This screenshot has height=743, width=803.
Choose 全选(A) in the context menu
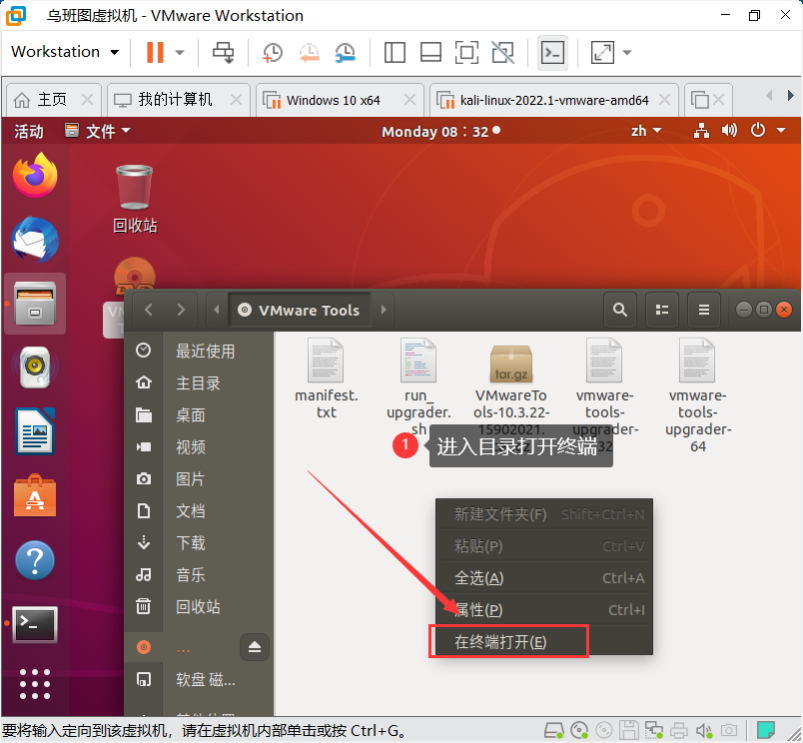pos(544,578)
